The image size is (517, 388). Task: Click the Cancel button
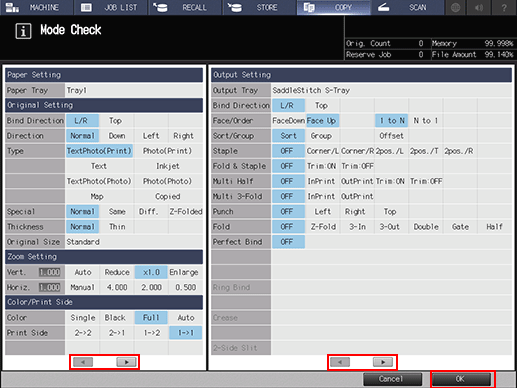392,379
